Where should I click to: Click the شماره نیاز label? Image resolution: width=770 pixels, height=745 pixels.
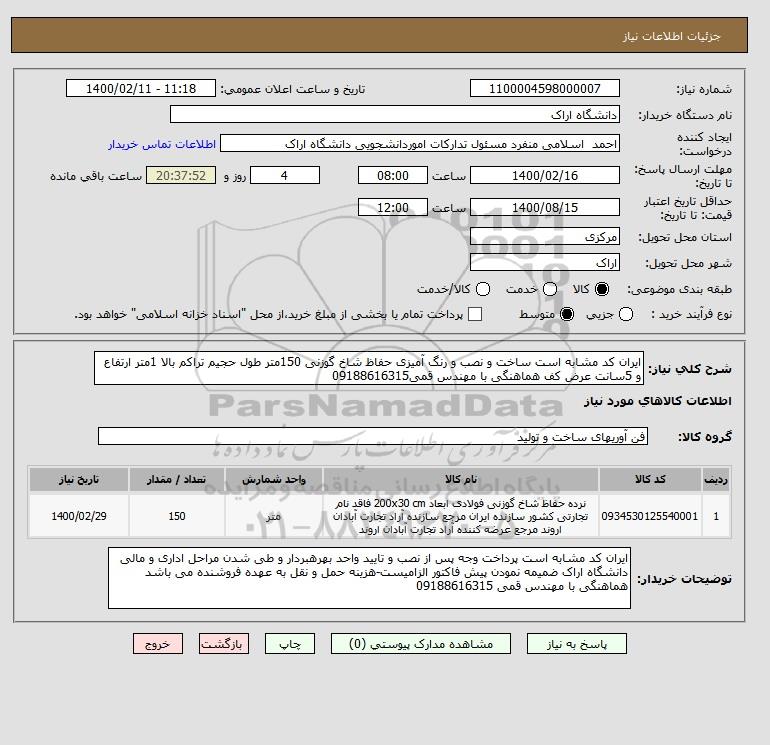coord(704,89)
